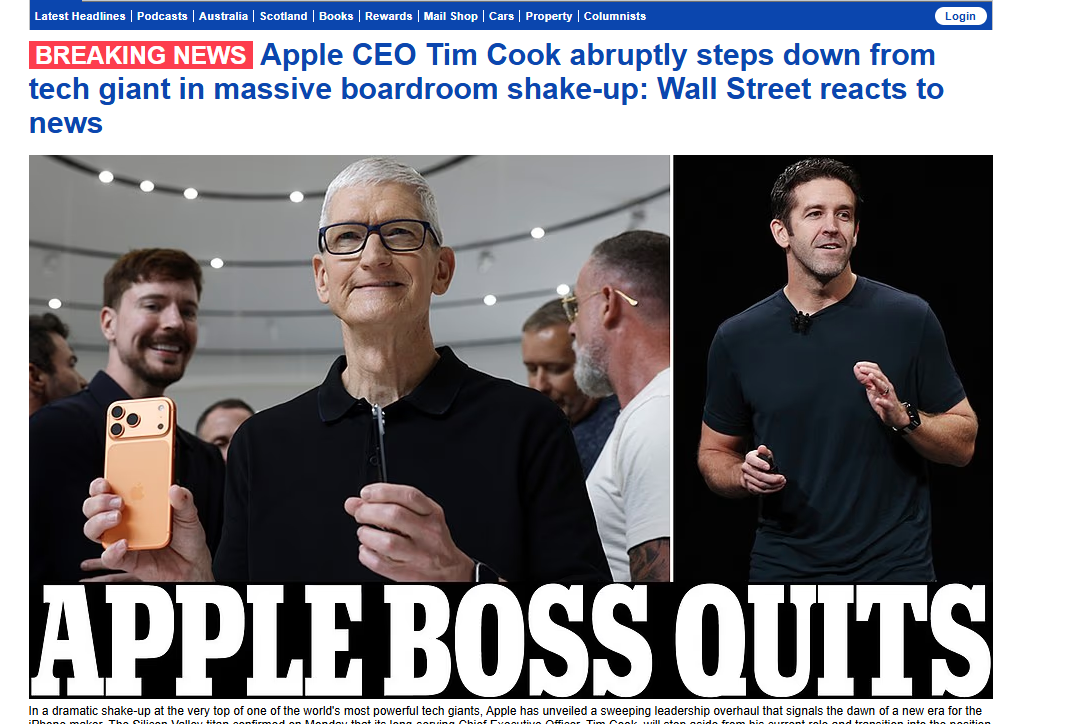
Task: Visit the Mail Shop link
Action: 450,16
